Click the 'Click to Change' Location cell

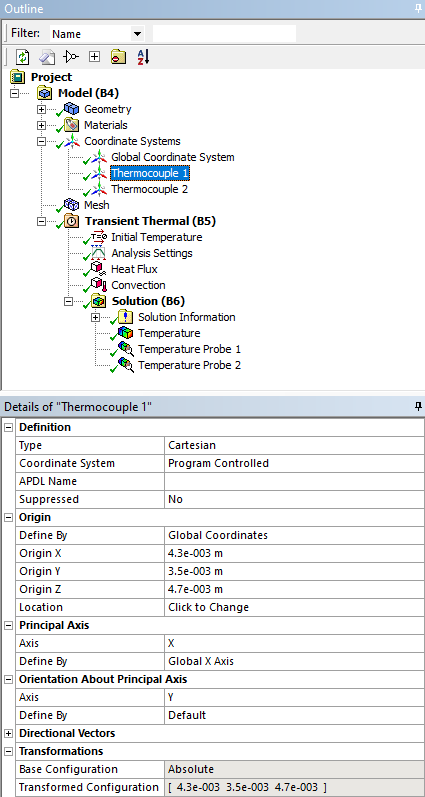point(294,607)
